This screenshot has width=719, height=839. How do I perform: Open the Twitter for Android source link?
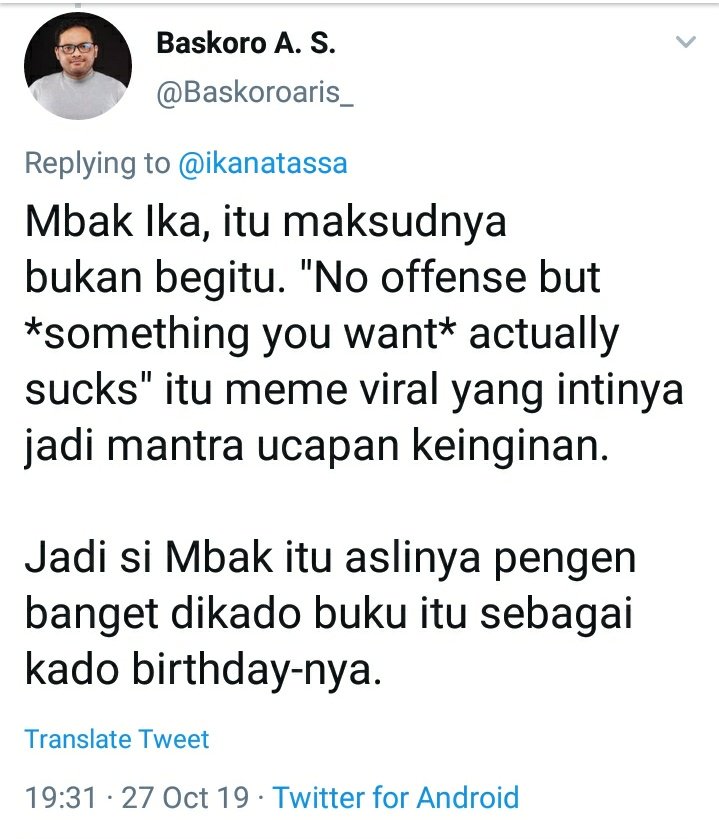click(396, 797)
